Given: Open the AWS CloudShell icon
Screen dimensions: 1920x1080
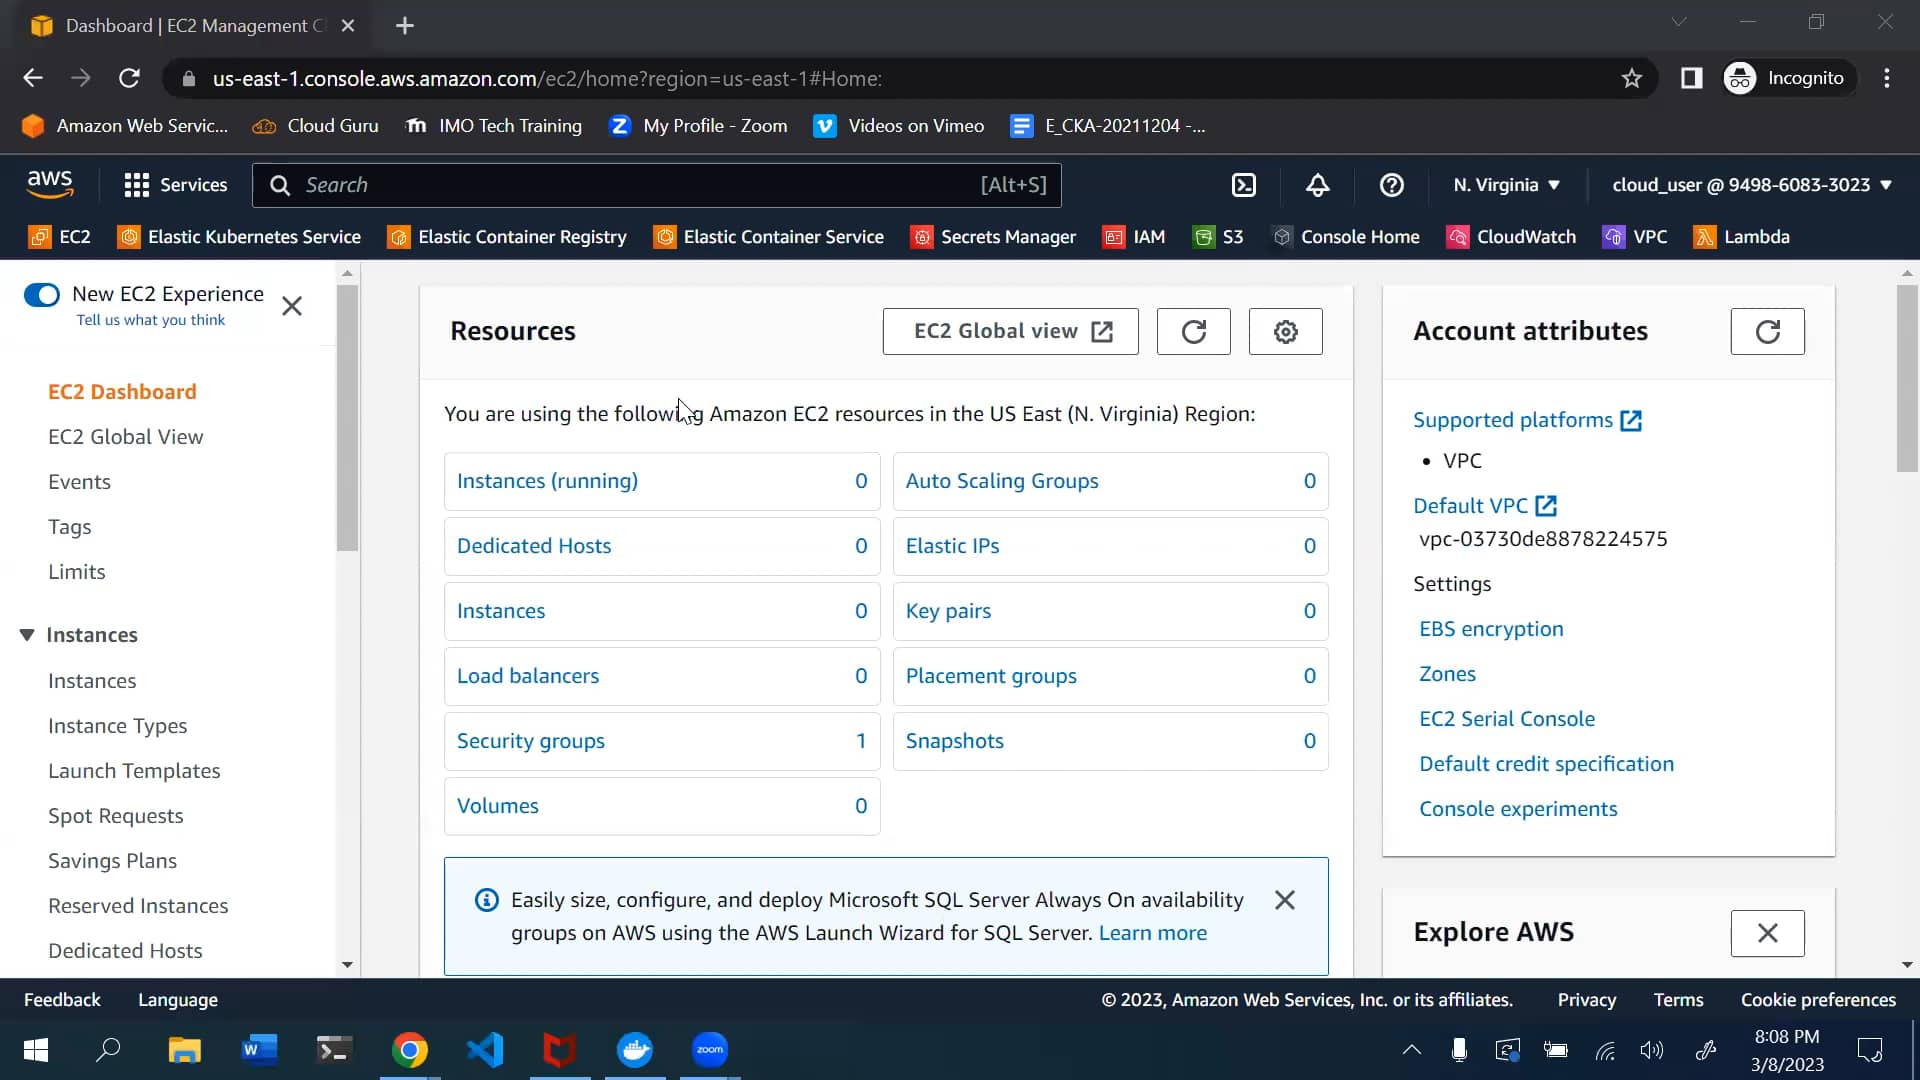Looking at the screenshot, I should point(1243,185).
